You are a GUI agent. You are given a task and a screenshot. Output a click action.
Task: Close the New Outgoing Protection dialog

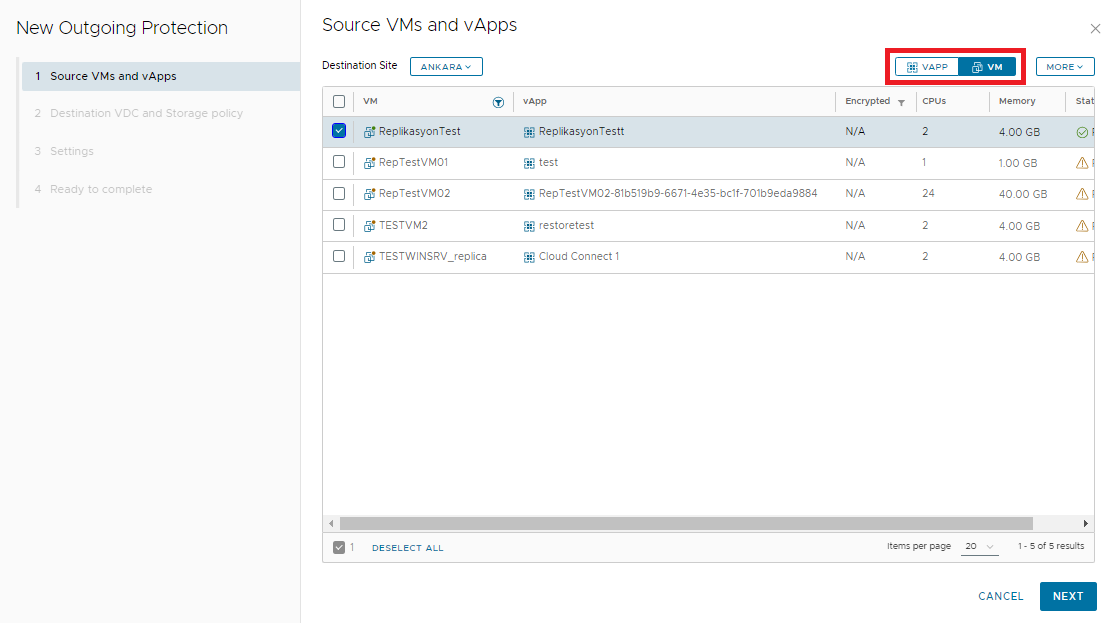(1095, 28)
